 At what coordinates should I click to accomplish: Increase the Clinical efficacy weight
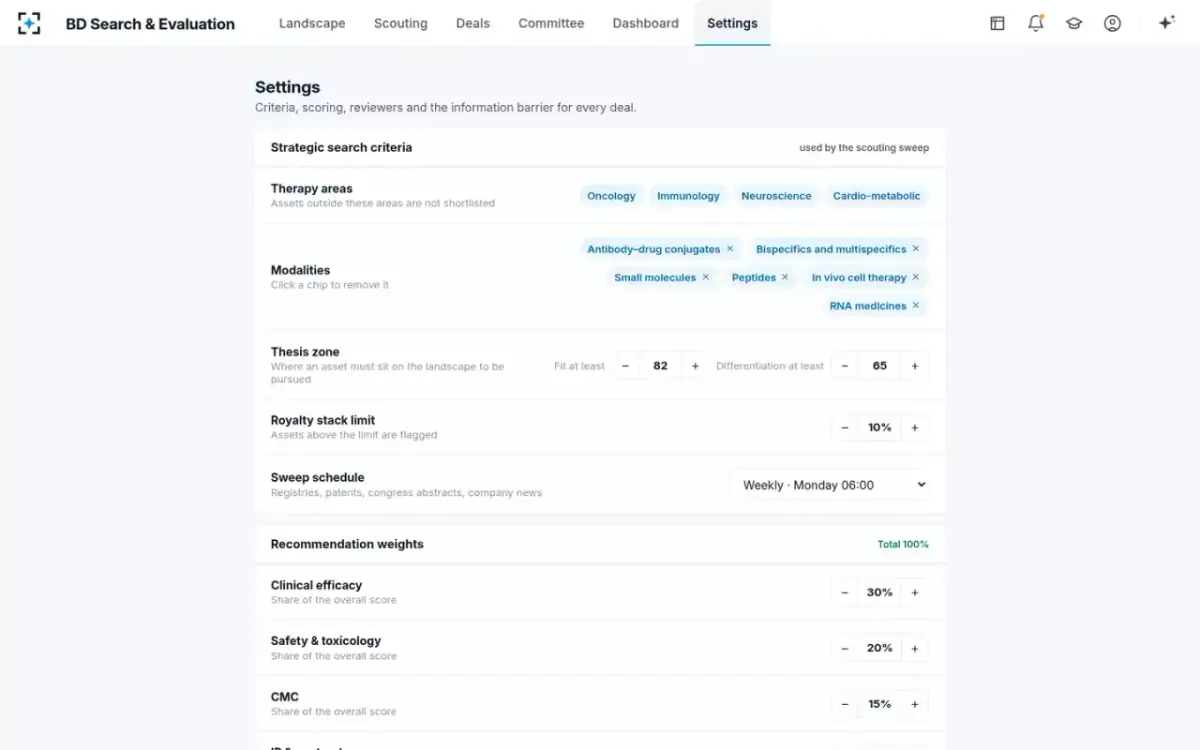click(x=914, y=593)
